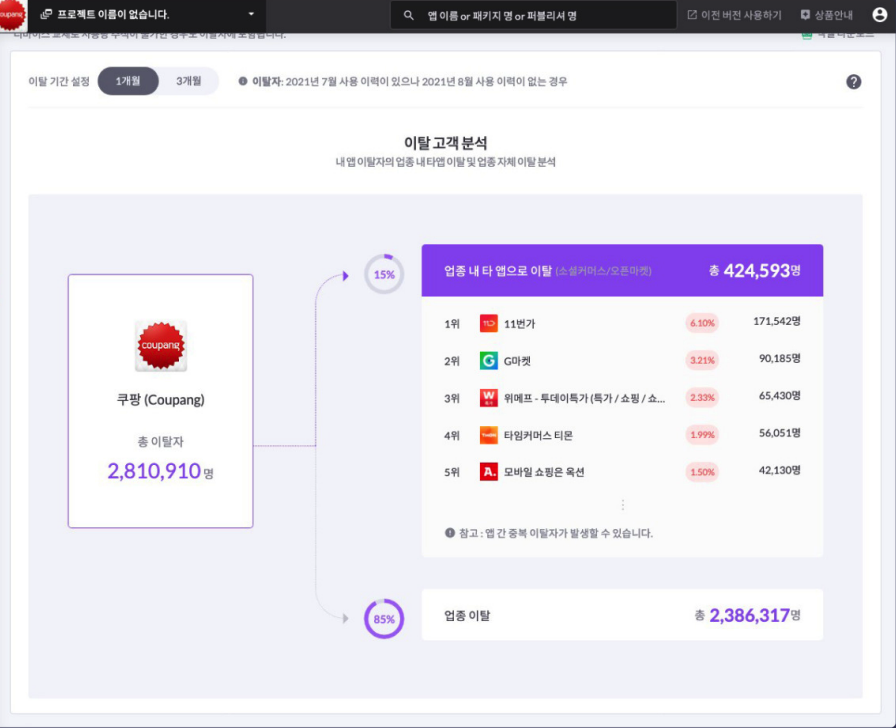Focus the app name or package search field

533,15
